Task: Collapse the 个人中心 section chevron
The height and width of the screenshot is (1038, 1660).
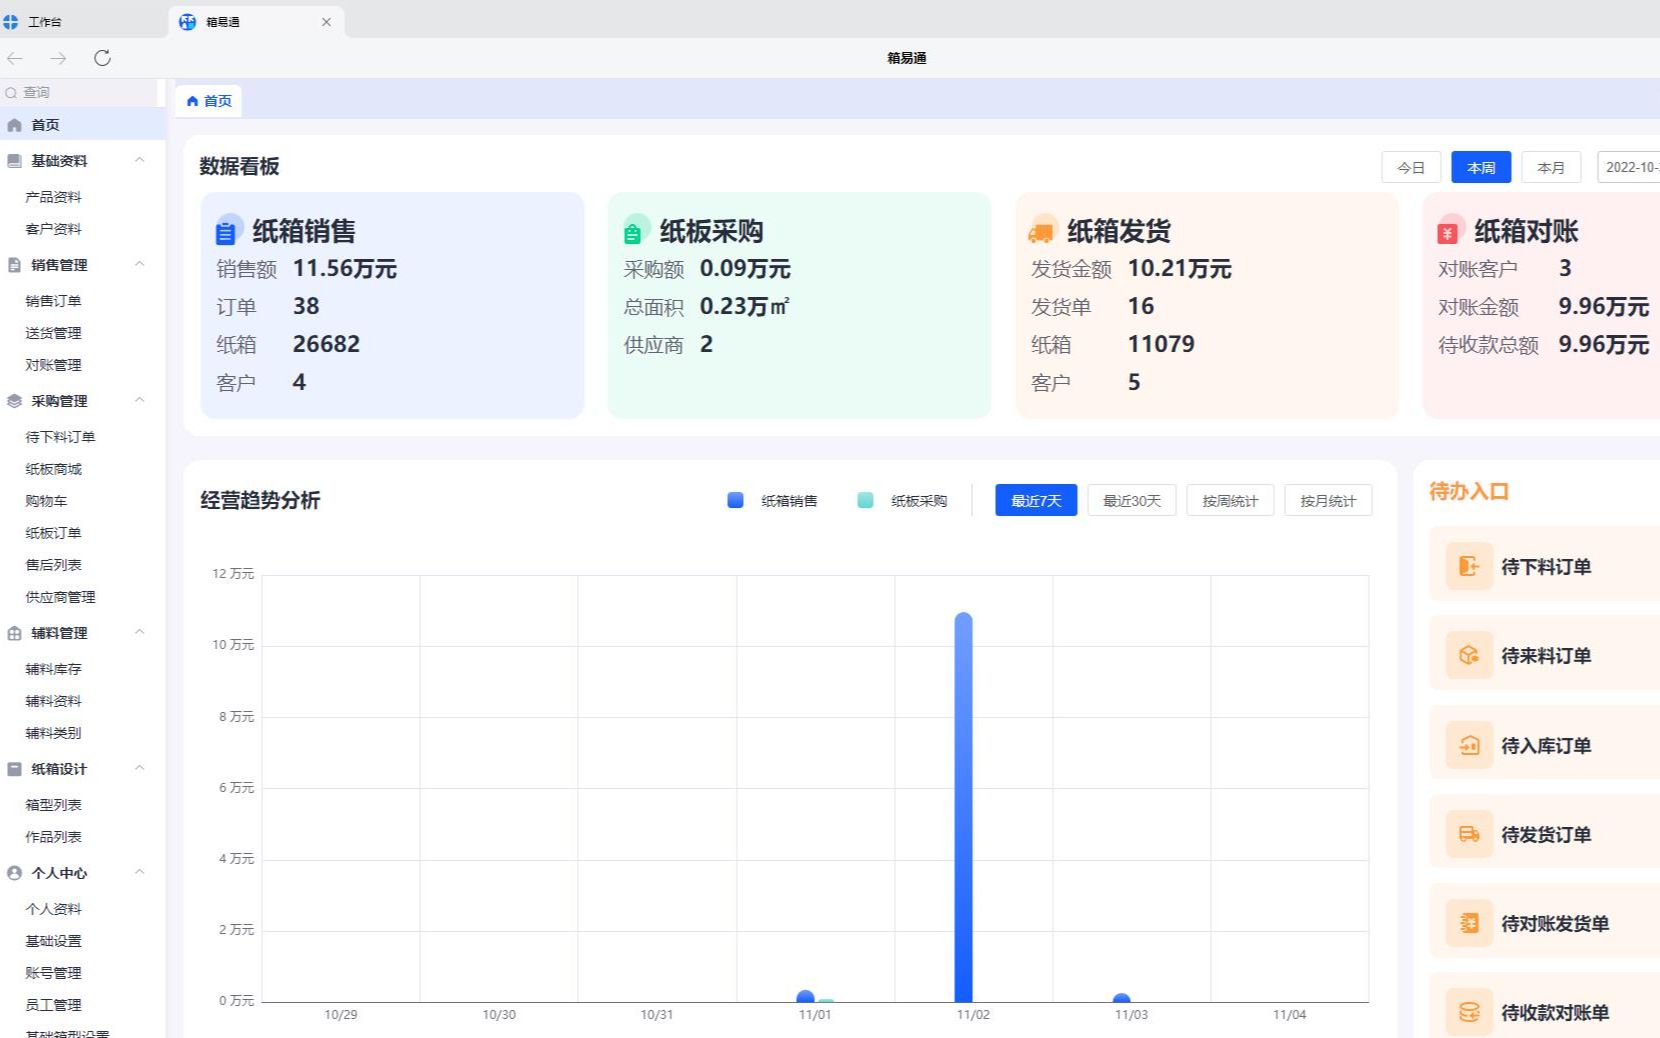Action: 140,872
